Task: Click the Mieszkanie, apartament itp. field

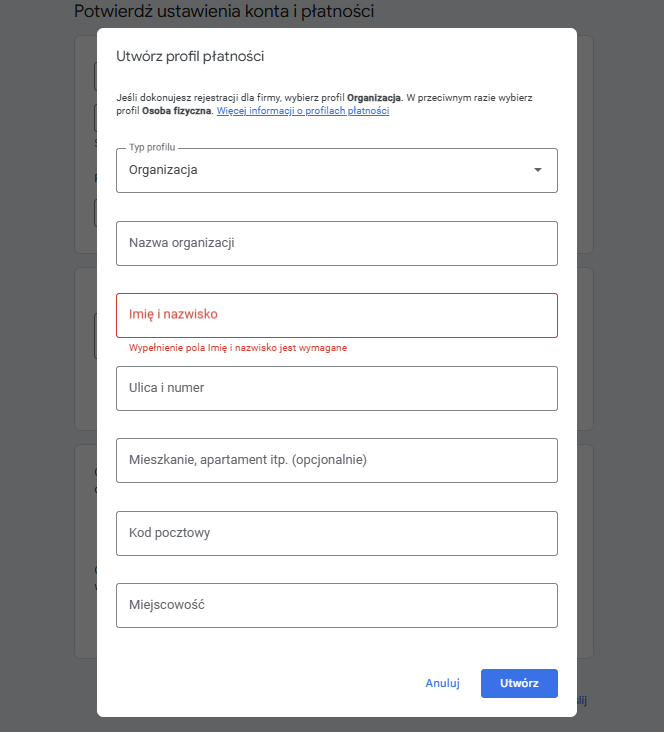Action: 336,460
